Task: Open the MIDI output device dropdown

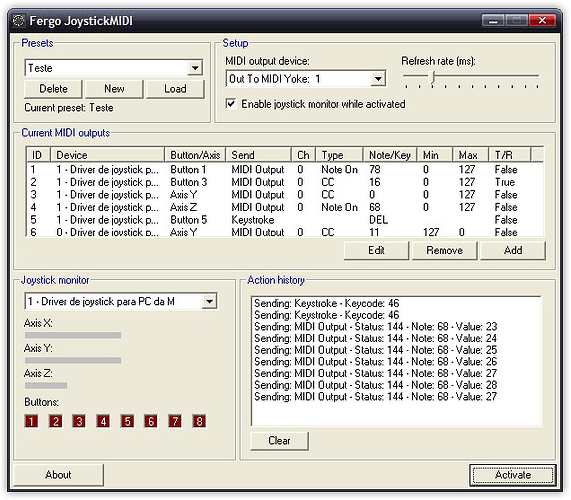Action: tap(378, 79)
